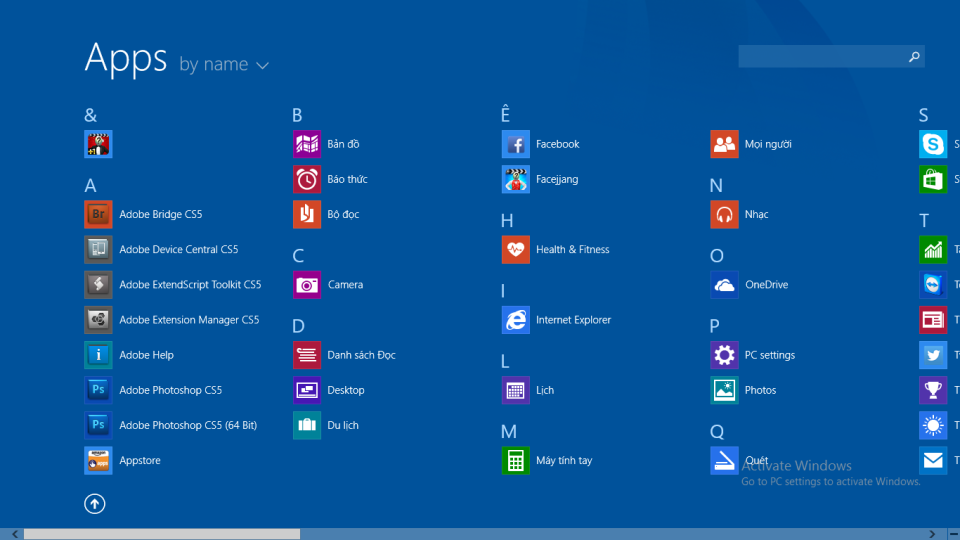Click the up arrow to return to Start
Image resolution: width=960 pixels, height=540 pixels.
click(x=95, y=504)
